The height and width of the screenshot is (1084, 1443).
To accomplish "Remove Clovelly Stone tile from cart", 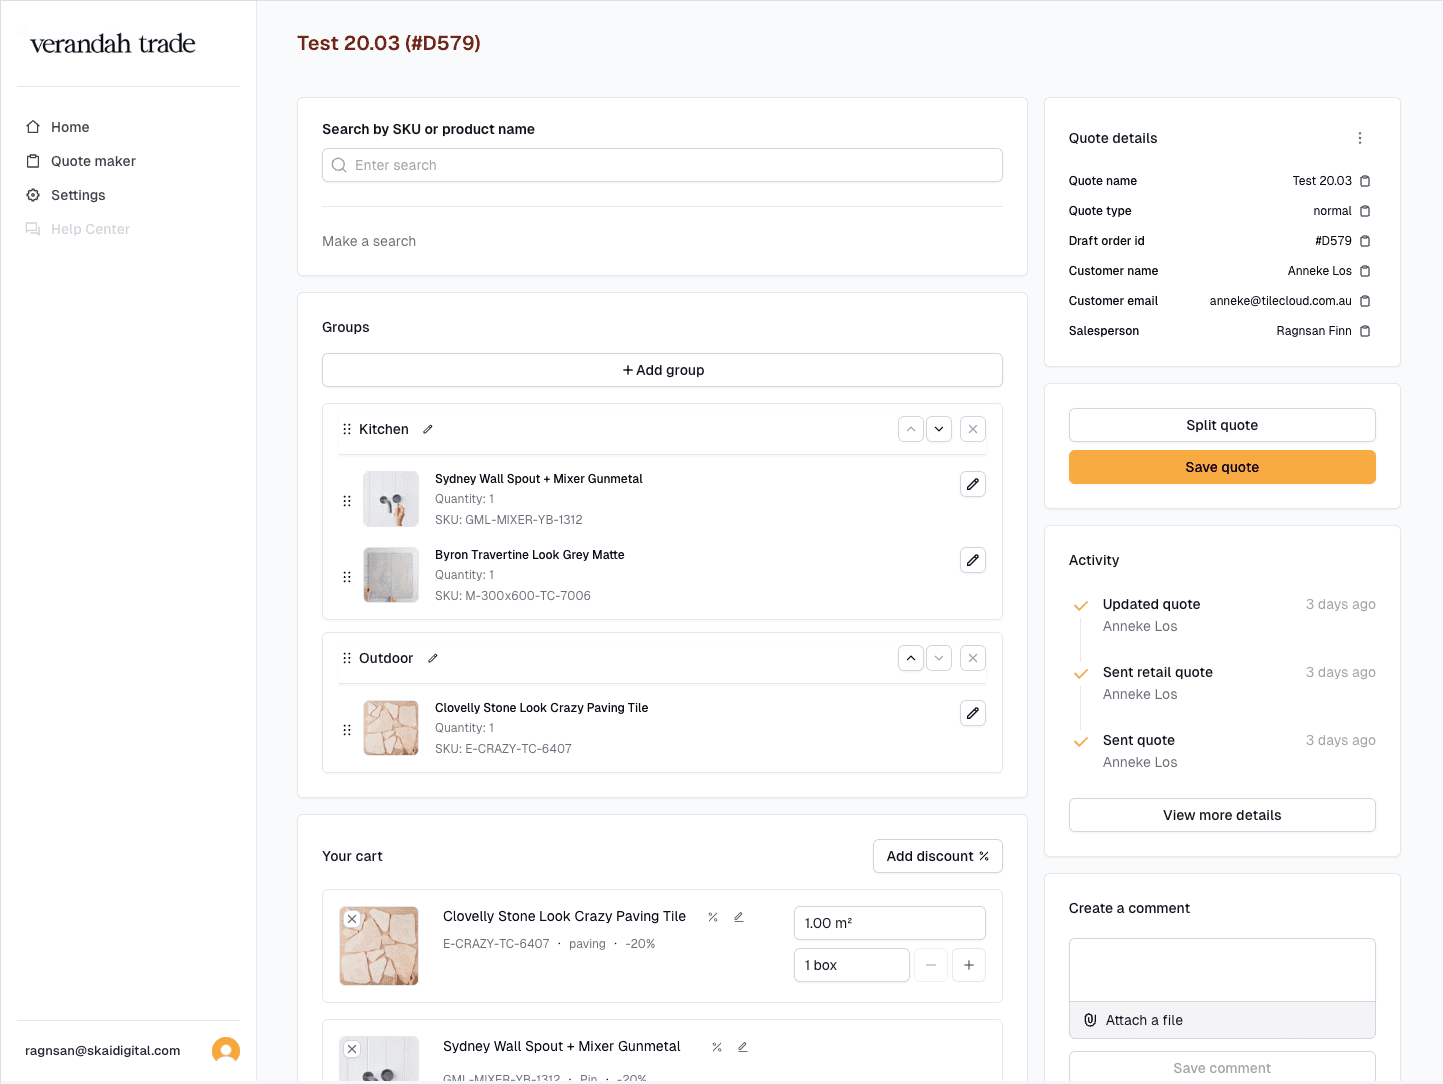I will coord(352,919).
